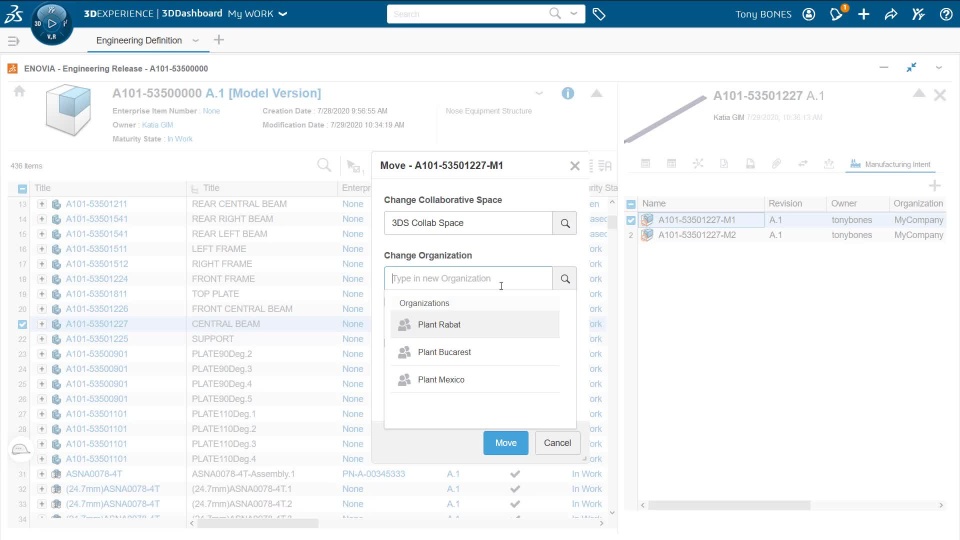Click first toolbar icon in side panel
This screenshot has width=960, height=540.
[x=645, y=163]
